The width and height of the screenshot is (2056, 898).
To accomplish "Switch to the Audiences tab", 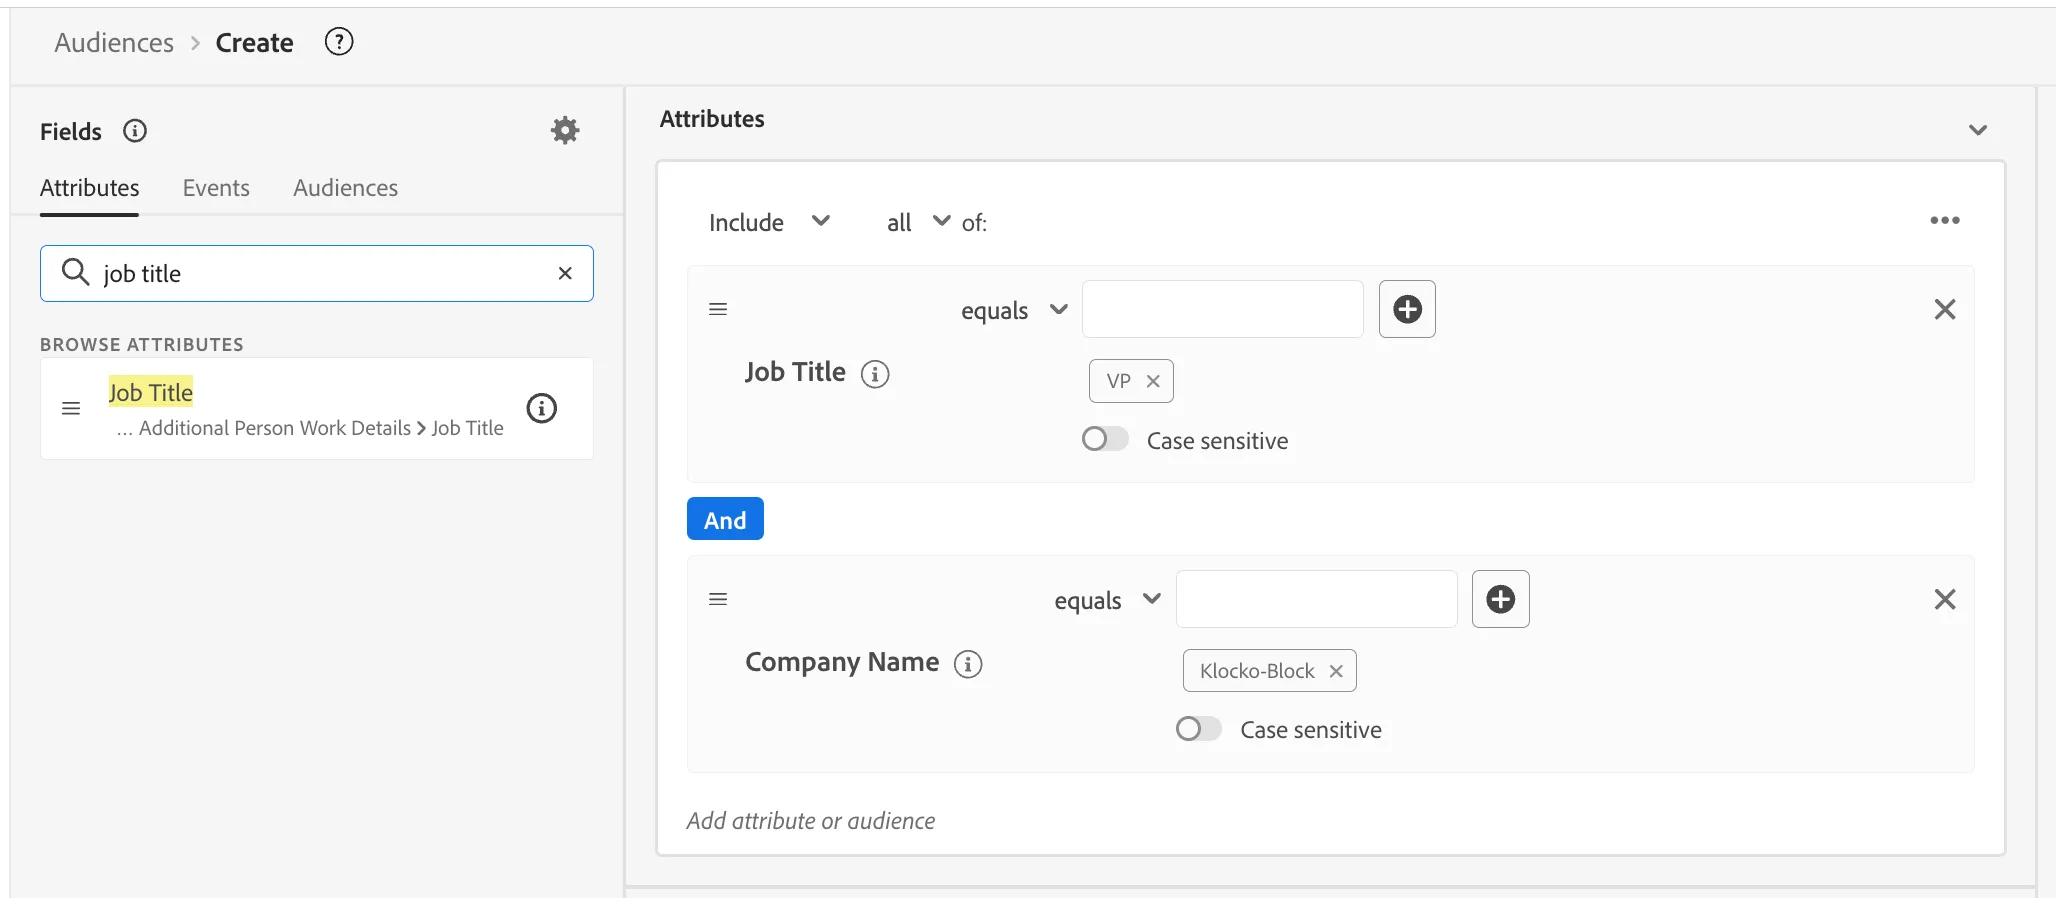I will (x=345, y=188).
